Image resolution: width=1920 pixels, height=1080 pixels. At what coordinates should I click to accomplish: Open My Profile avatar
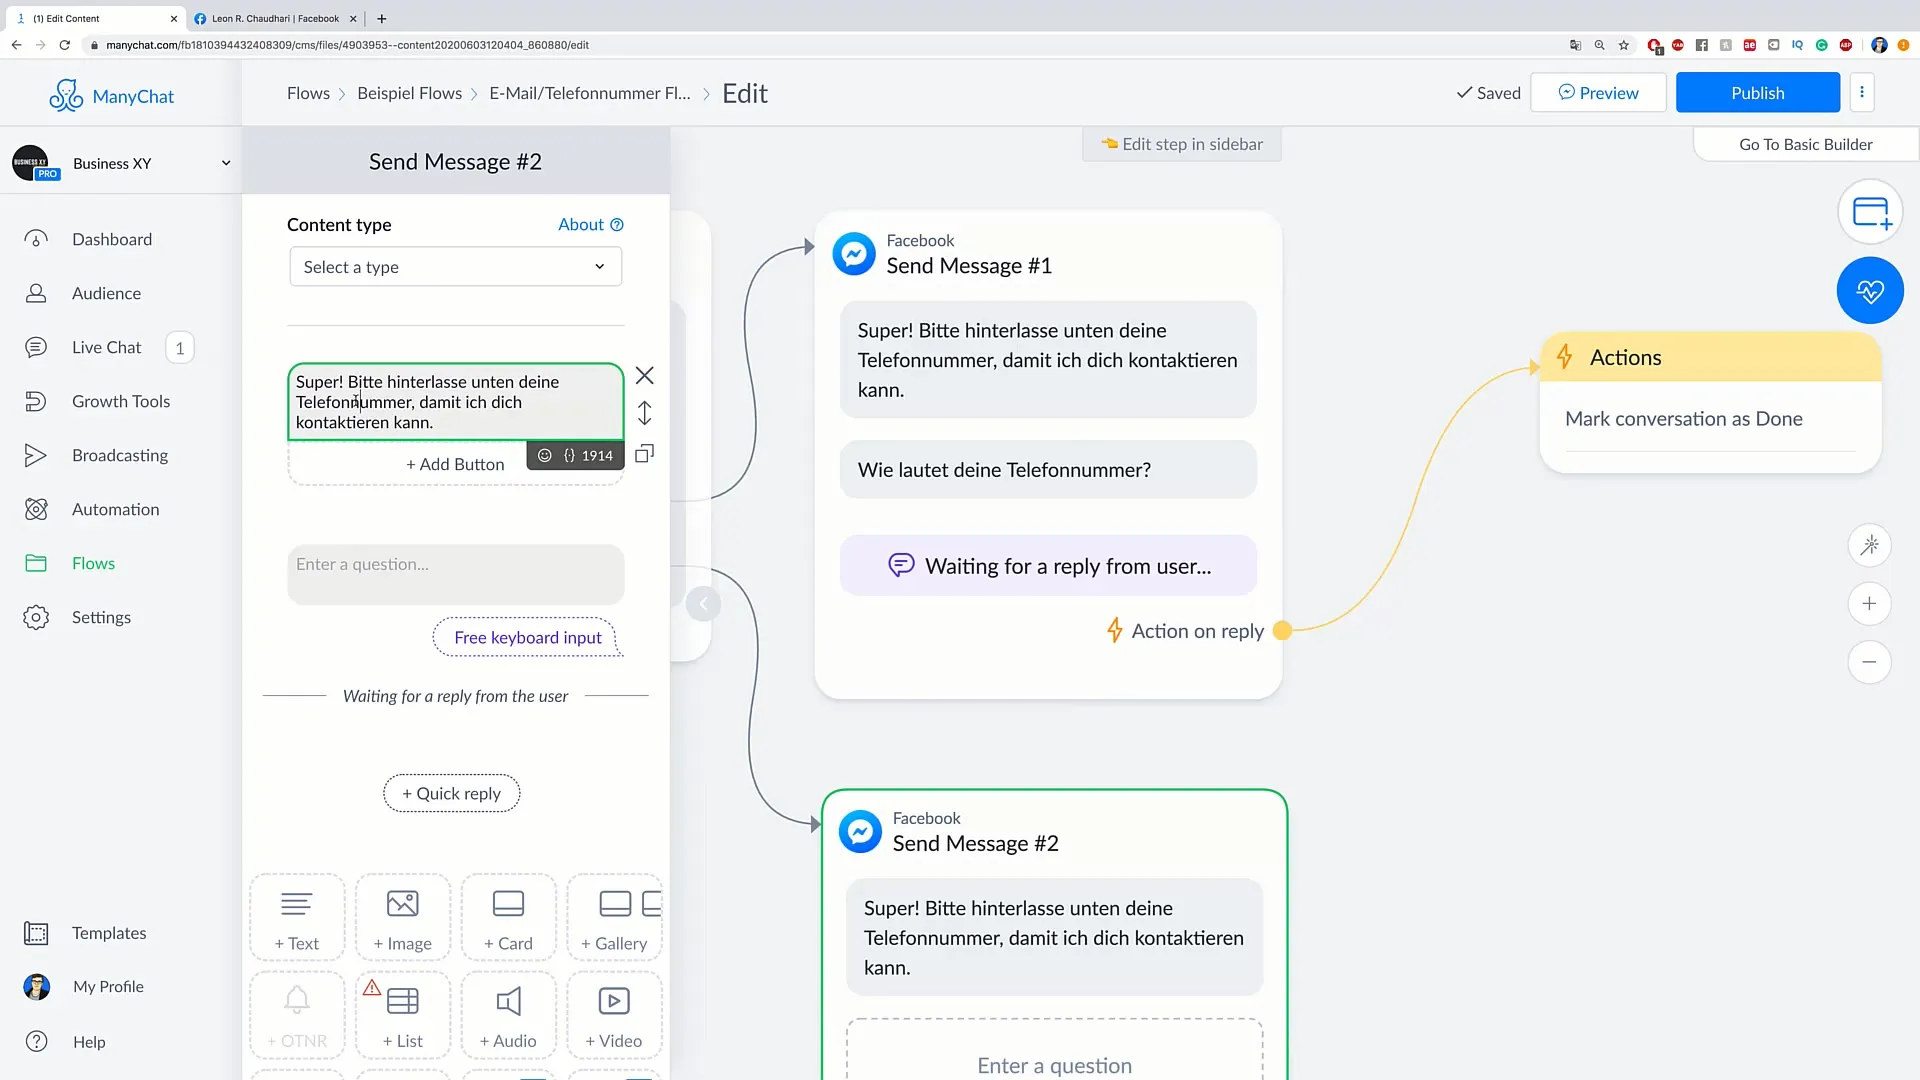(x=37, y=987)
